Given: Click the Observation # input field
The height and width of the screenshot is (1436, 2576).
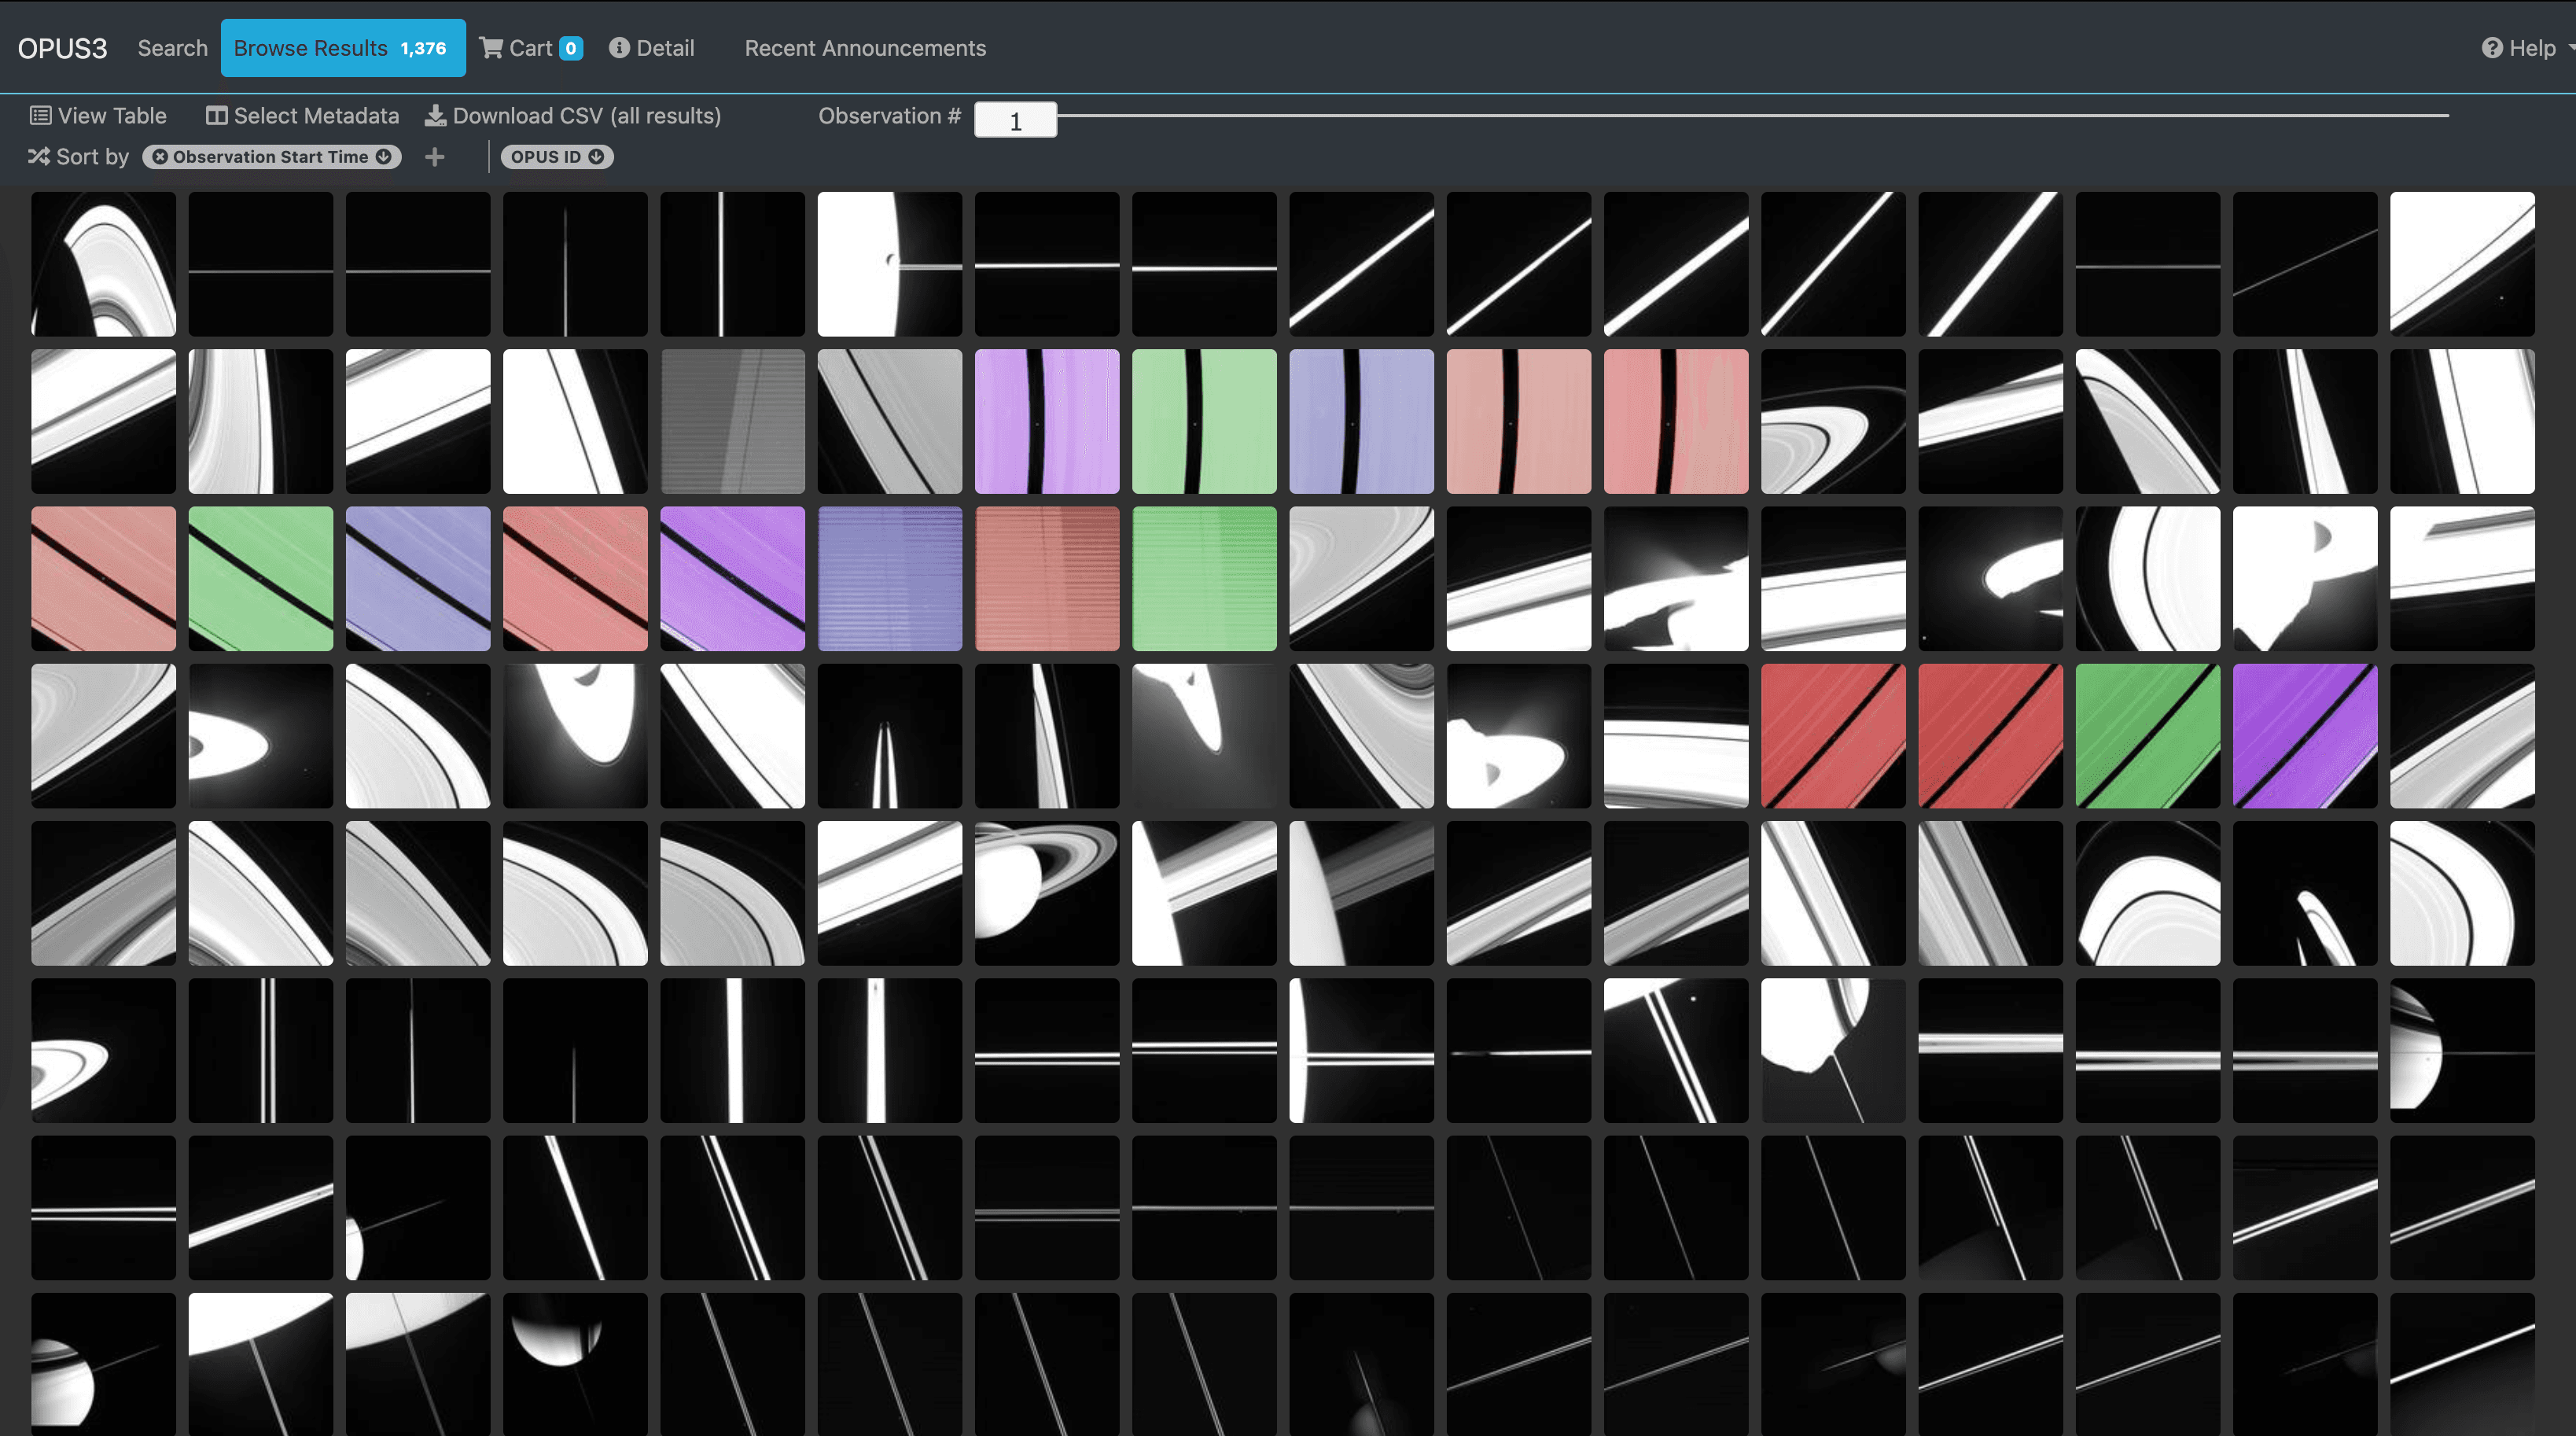Looking at the screenshot, I should 1014,121.
